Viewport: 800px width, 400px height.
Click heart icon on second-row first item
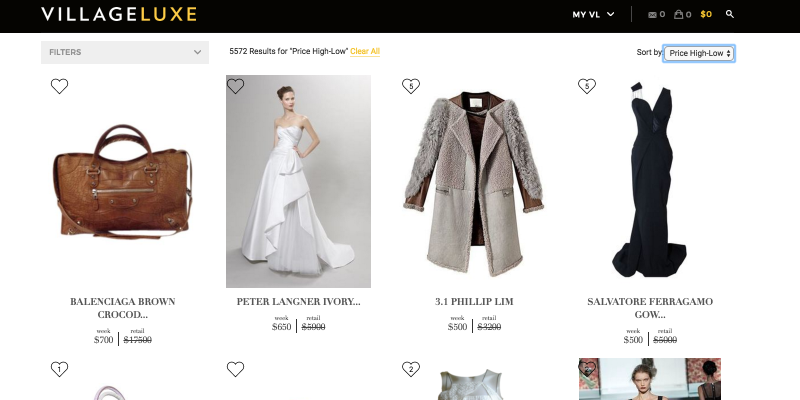click(59, 369)
